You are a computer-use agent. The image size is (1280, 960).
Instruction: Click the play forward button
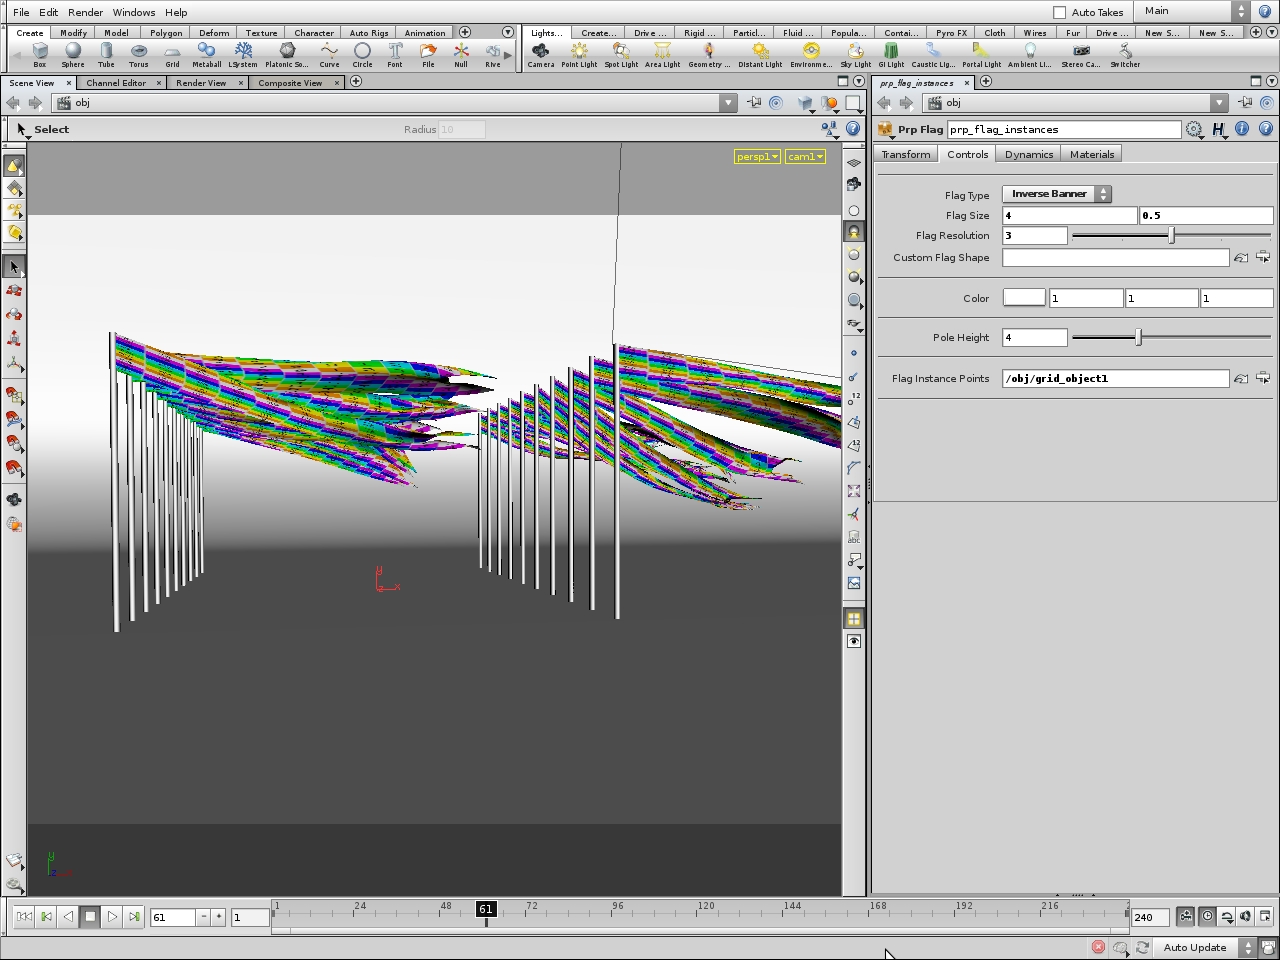[x=112, y=916]
